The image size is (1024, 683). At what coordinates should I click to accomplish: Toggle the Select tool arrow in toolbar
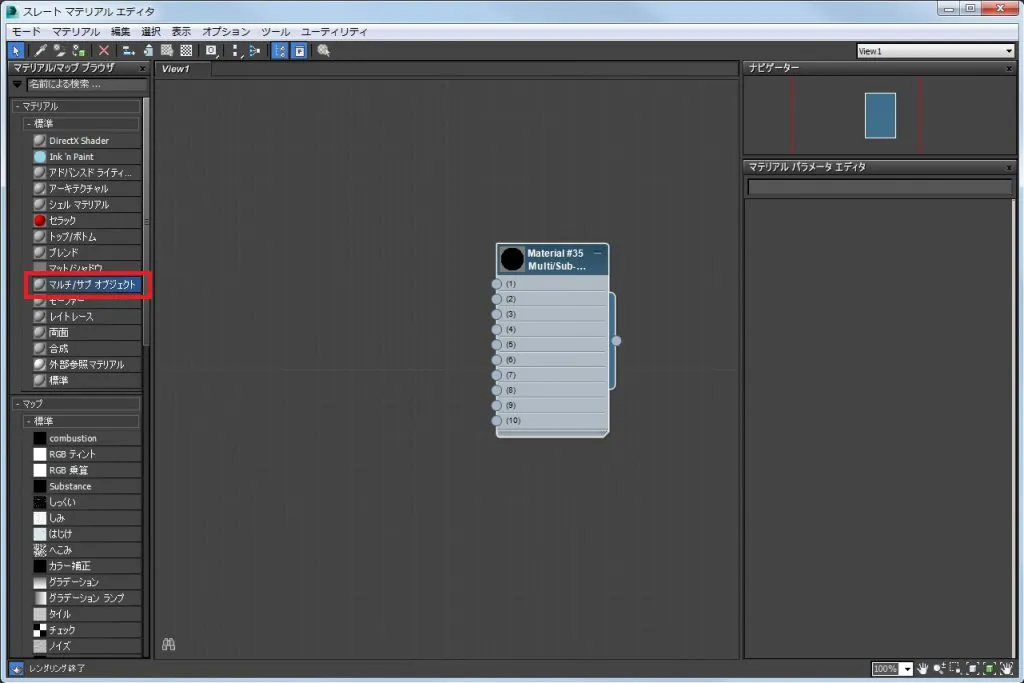(16, 50)
